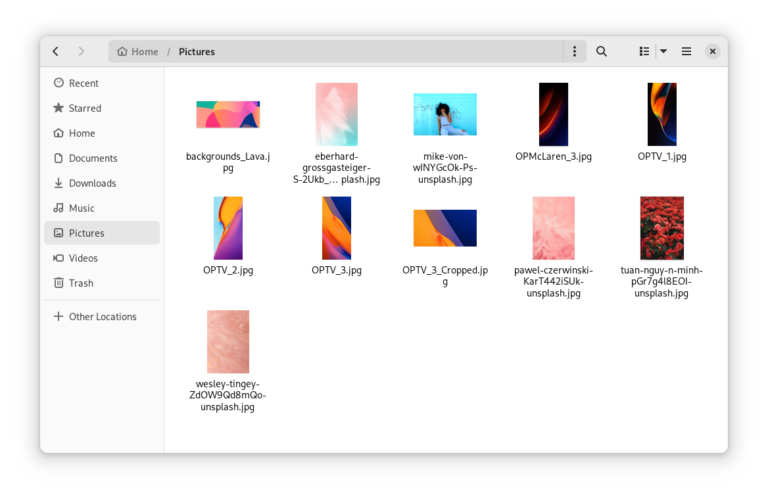This screenshot has width=768, height=497.
Task: Click the file name backgrounds_Lava.jpg
Action: pos(228,162)
